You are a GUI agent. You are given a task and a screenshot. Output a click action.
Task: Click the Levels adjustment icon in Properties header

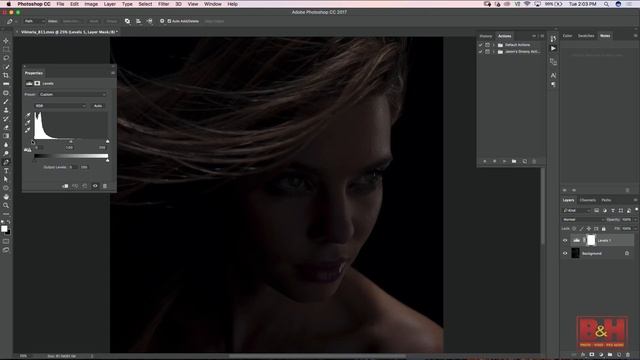pyautogui.click(x=29, y=83)
